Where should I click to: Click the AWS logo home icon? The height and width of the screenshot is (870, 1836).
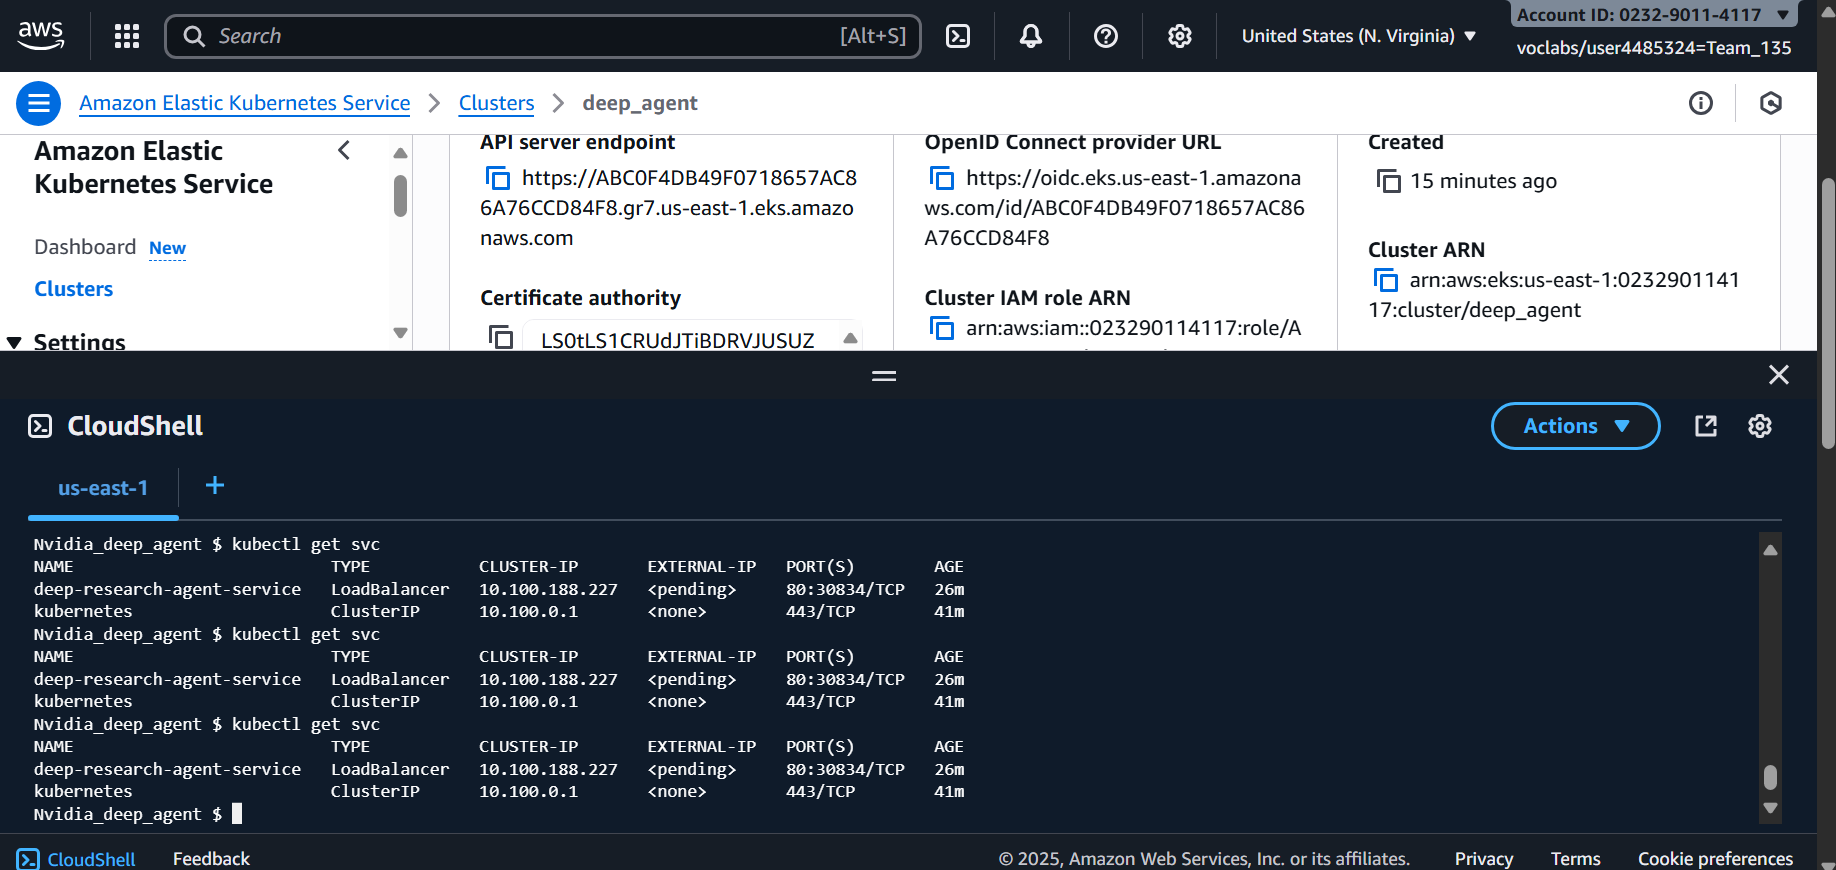pos(41,36)
